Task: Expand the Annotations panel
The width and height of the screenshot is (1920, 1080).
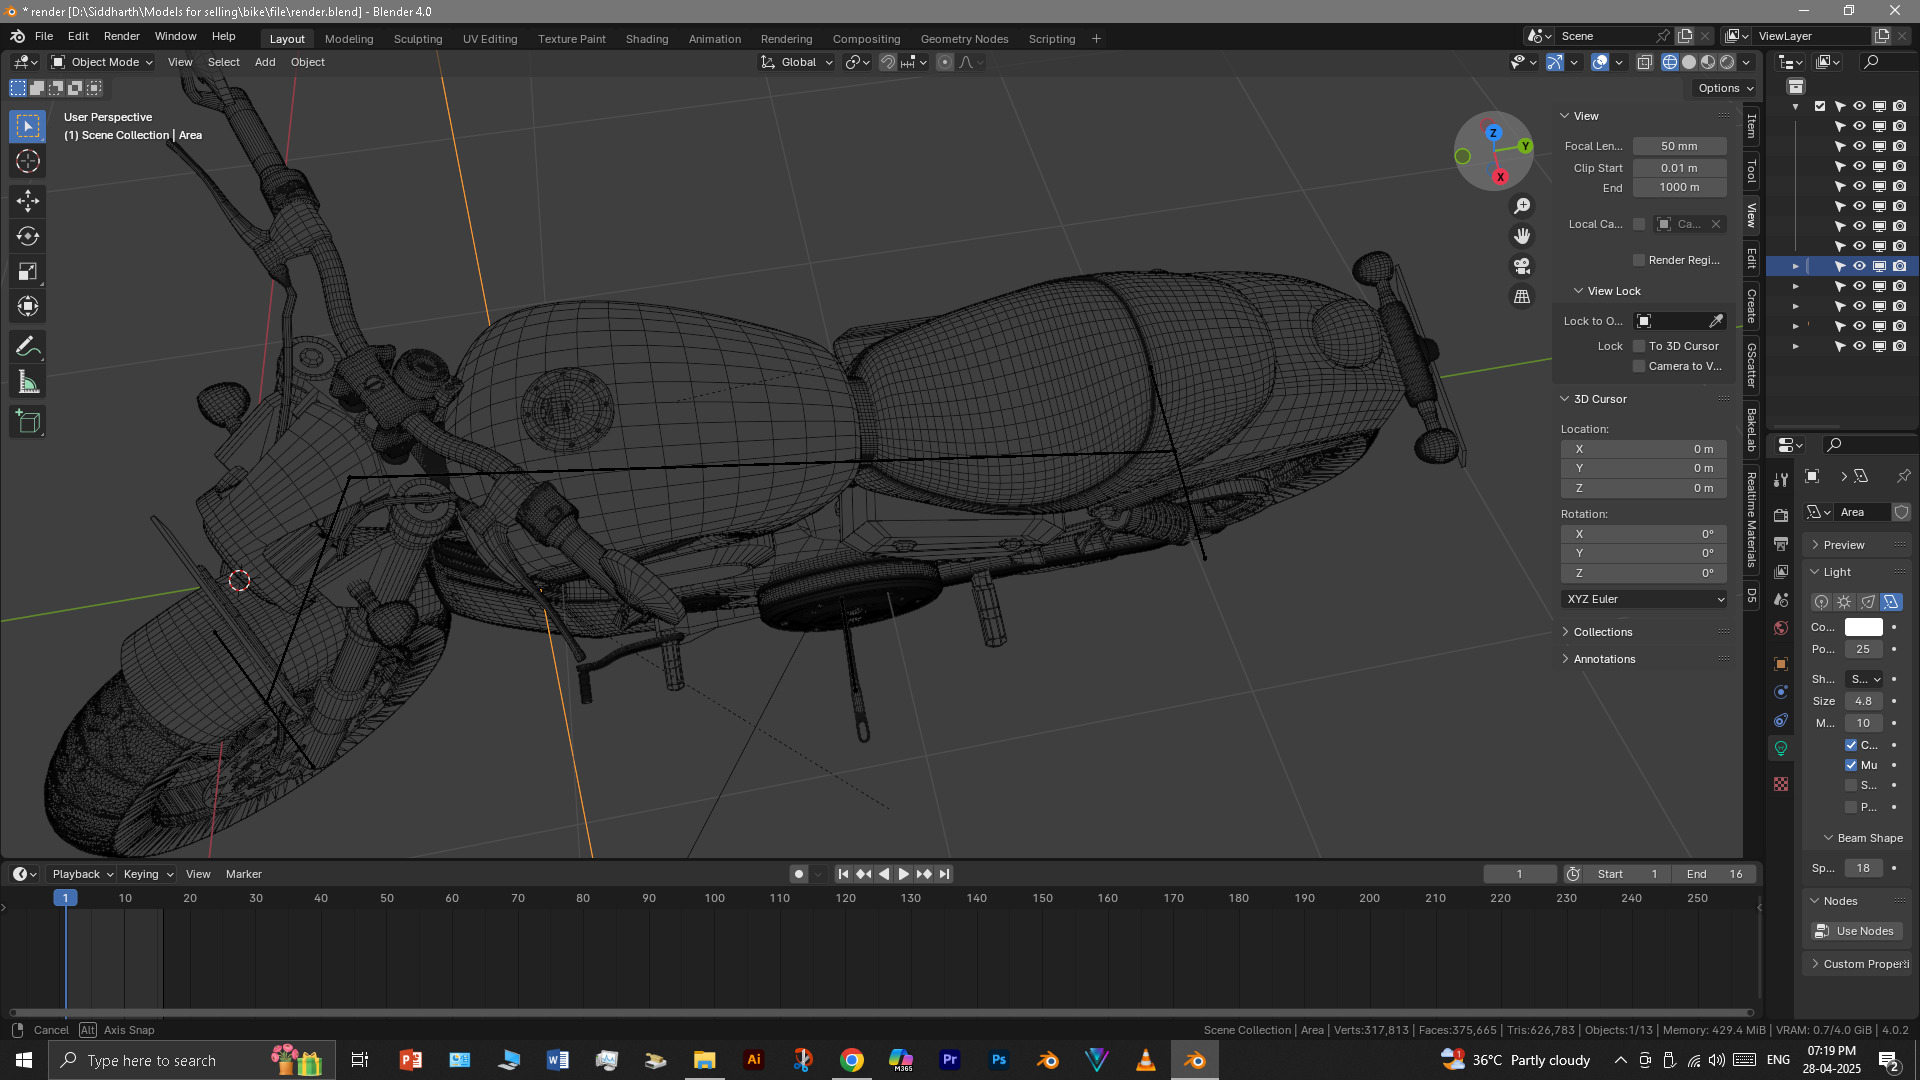Action: tap(1604, 659)
